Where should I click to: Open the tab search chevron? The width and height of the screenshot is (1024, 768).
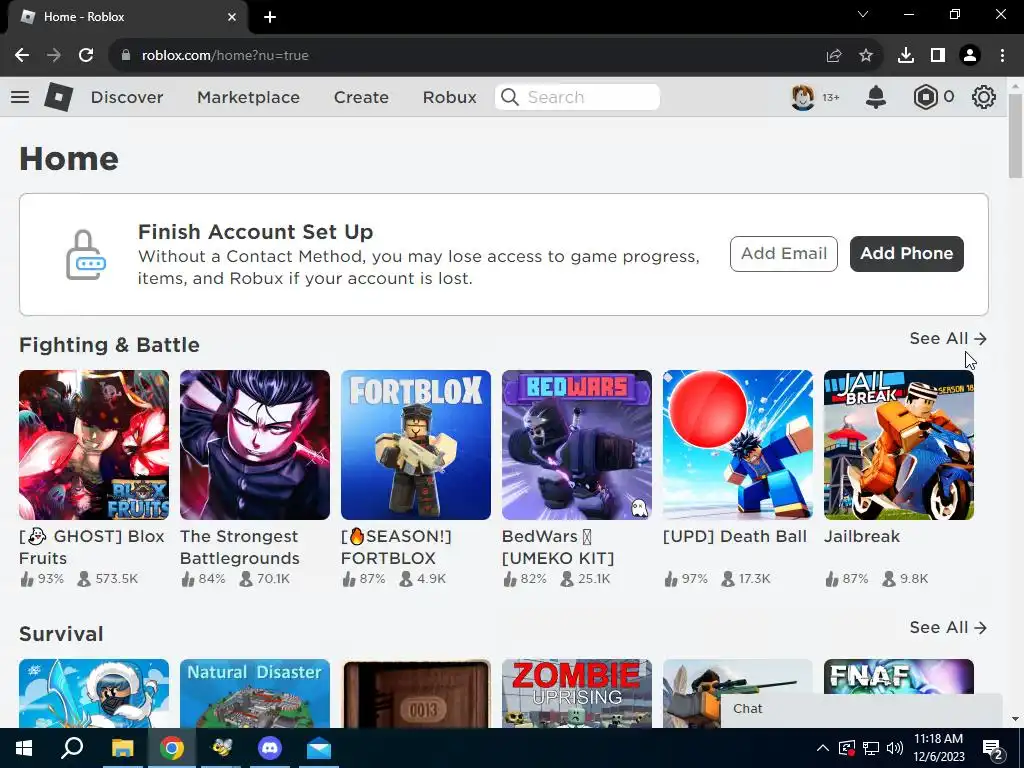tap(863, 14)
